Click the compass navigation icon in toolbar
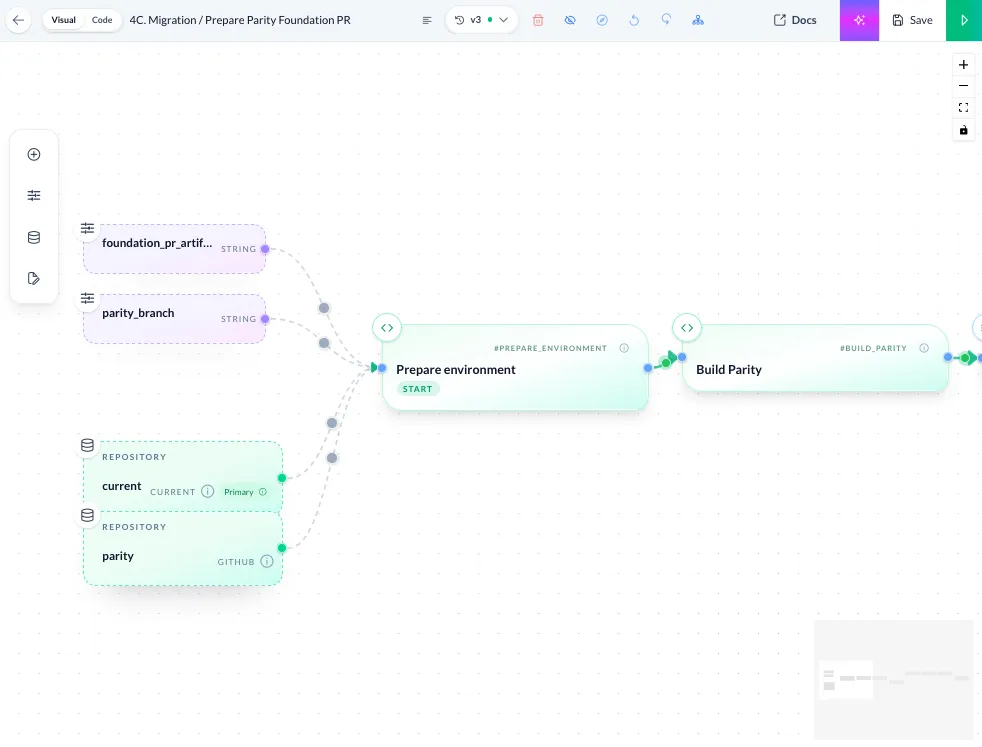 tap(602, 20)
